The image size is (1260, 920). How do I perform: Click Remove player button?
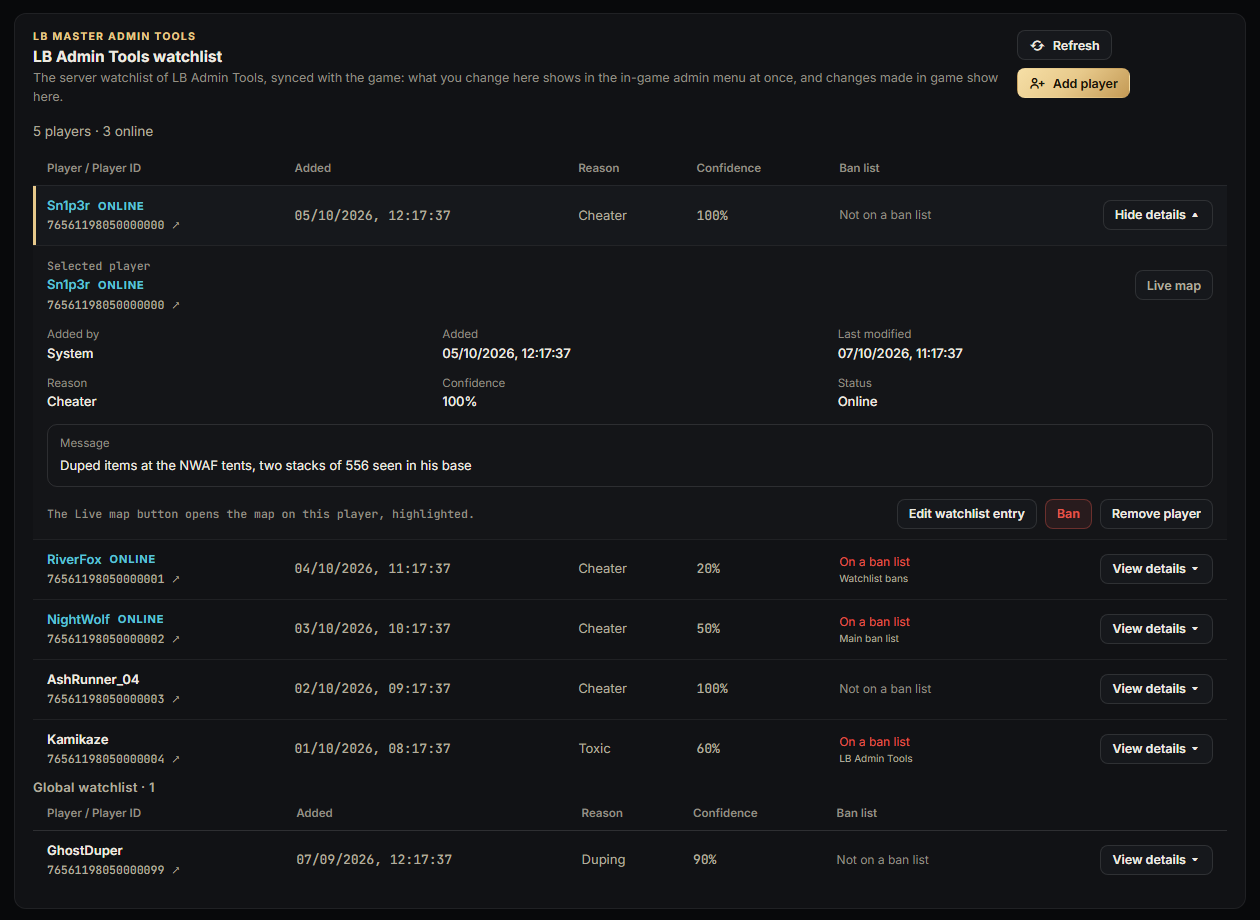point(1156,514)
